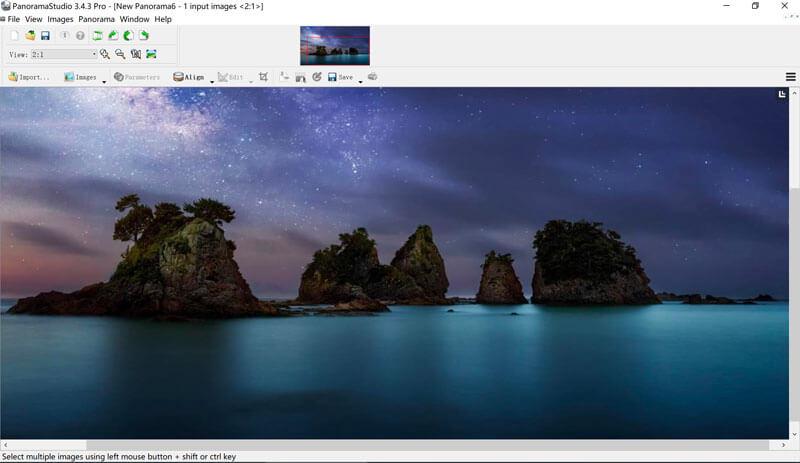Fit image to window icon
This screenshot has height=463, width=800.
(x=151, y=54)
